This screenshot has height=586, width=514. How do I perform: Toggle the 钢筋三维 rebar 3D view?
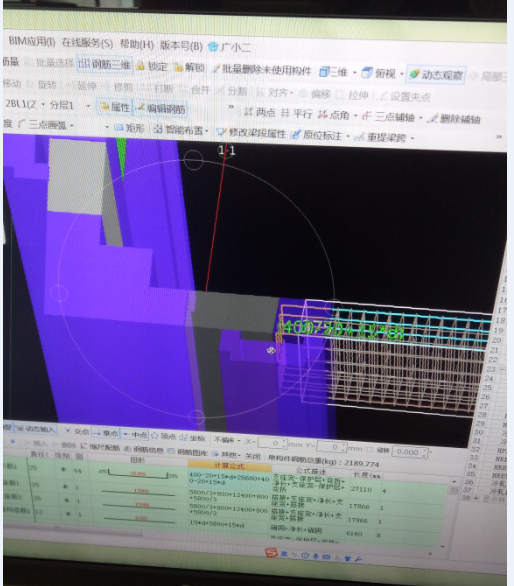tap(105, 65)
